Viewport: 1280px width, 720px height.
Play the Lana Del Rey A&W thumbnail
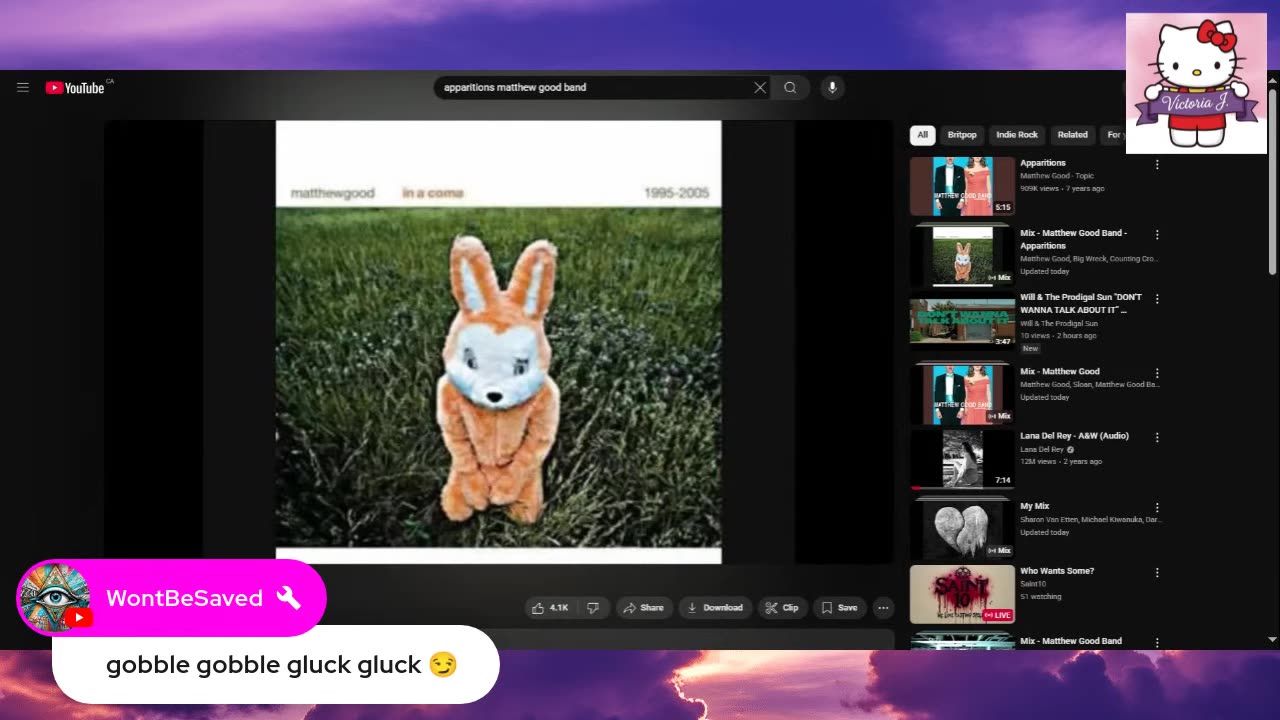tap(962, 459)
